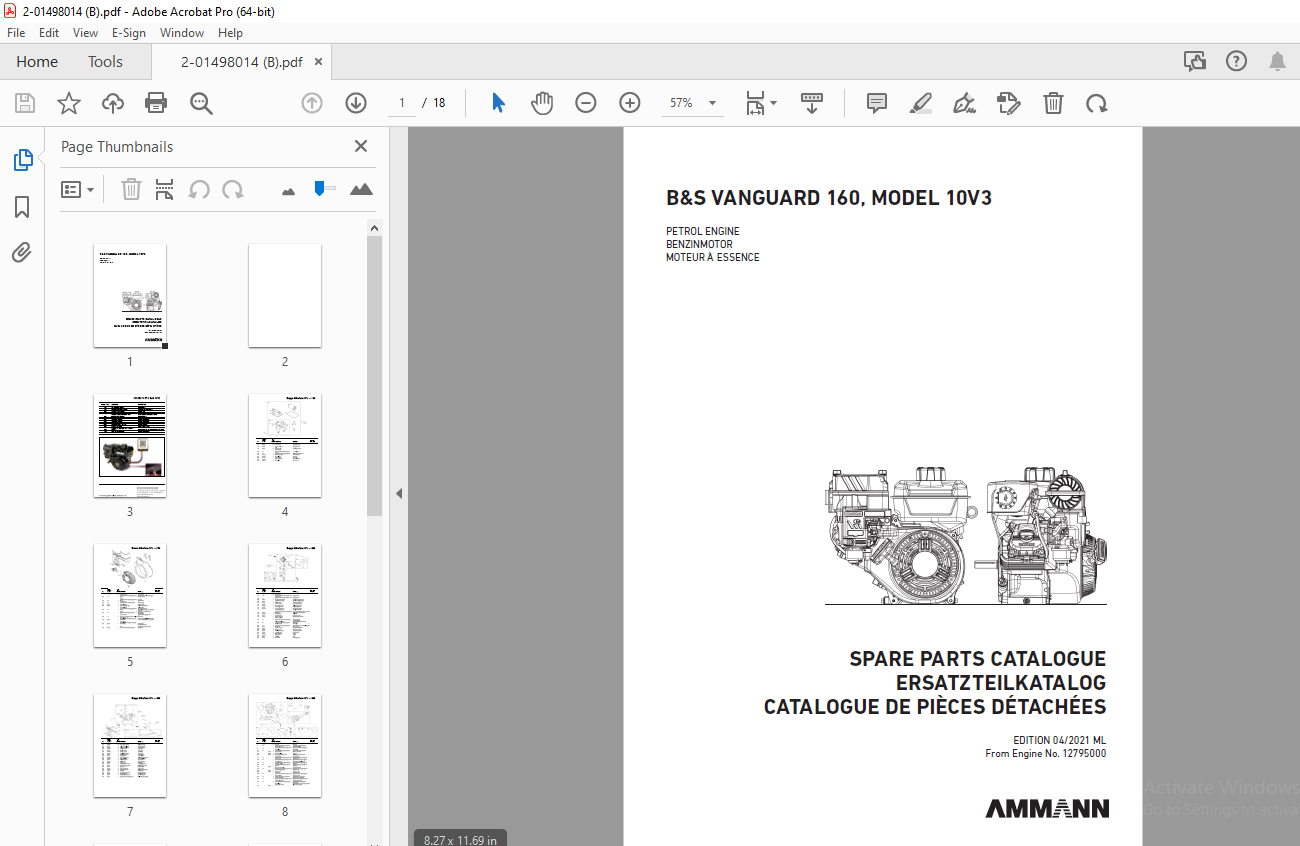This screenshot has width=1300, height=846.
Task: Select page 6 thumbnail
Action: 285,596
